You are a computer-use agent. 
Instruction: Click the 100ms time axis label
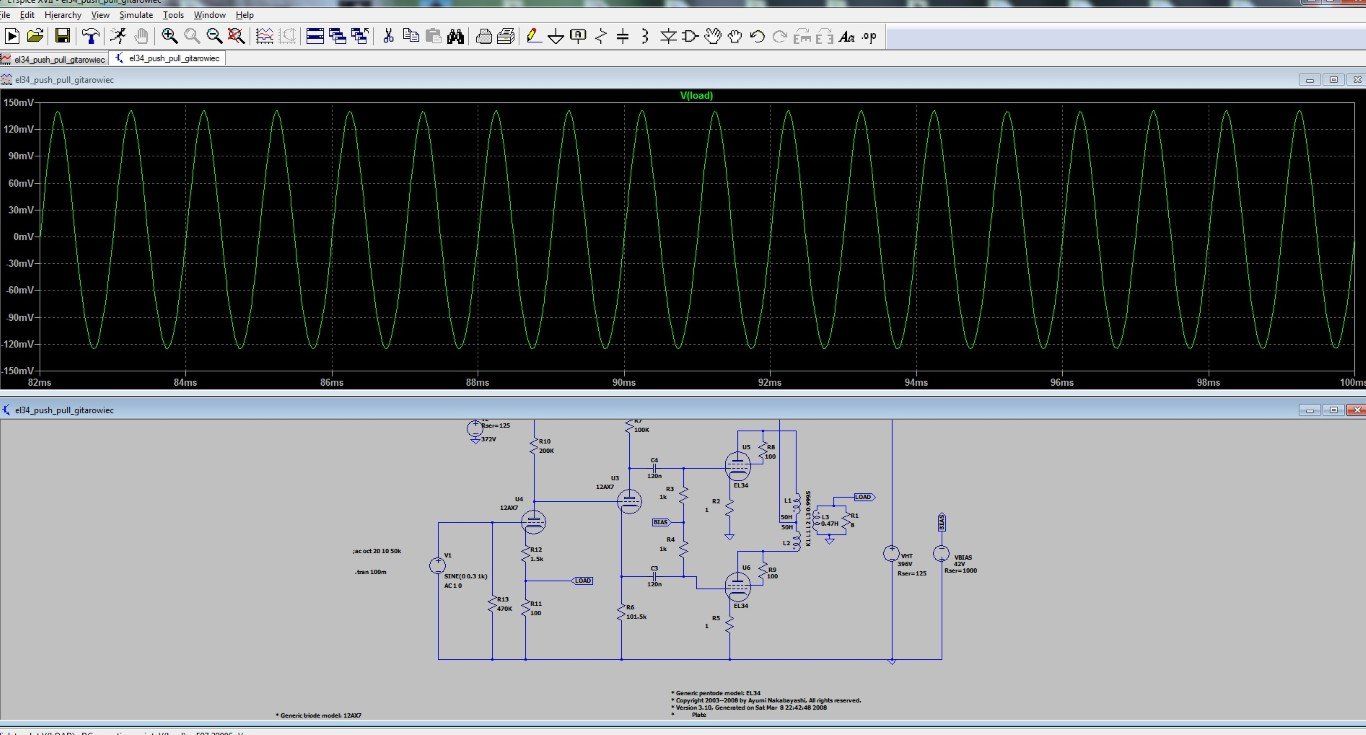1351,383
